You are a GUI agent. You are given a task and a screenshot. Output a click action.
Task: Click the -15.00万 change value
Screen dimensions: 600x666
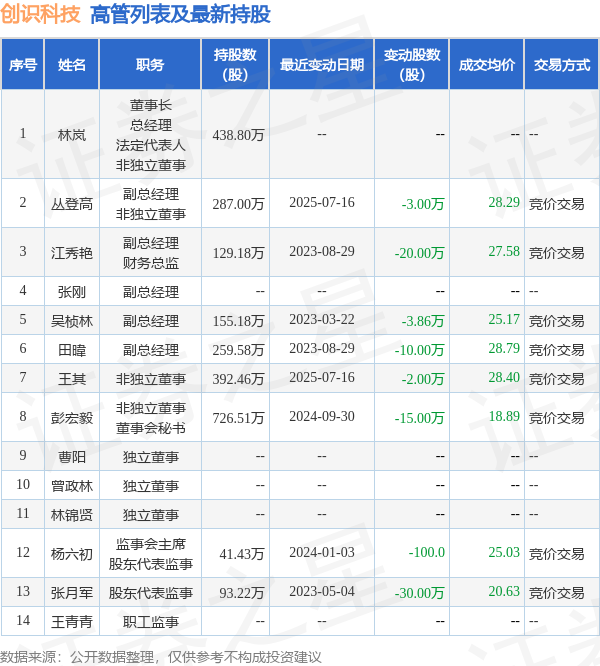420,418
